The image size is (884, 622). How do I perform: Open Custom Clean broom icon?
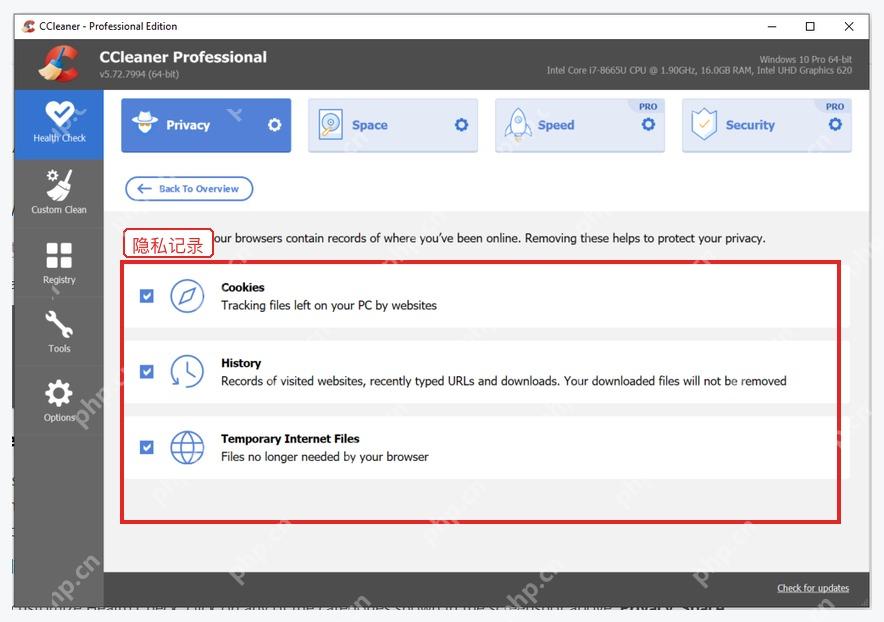[x=59, y=185]
